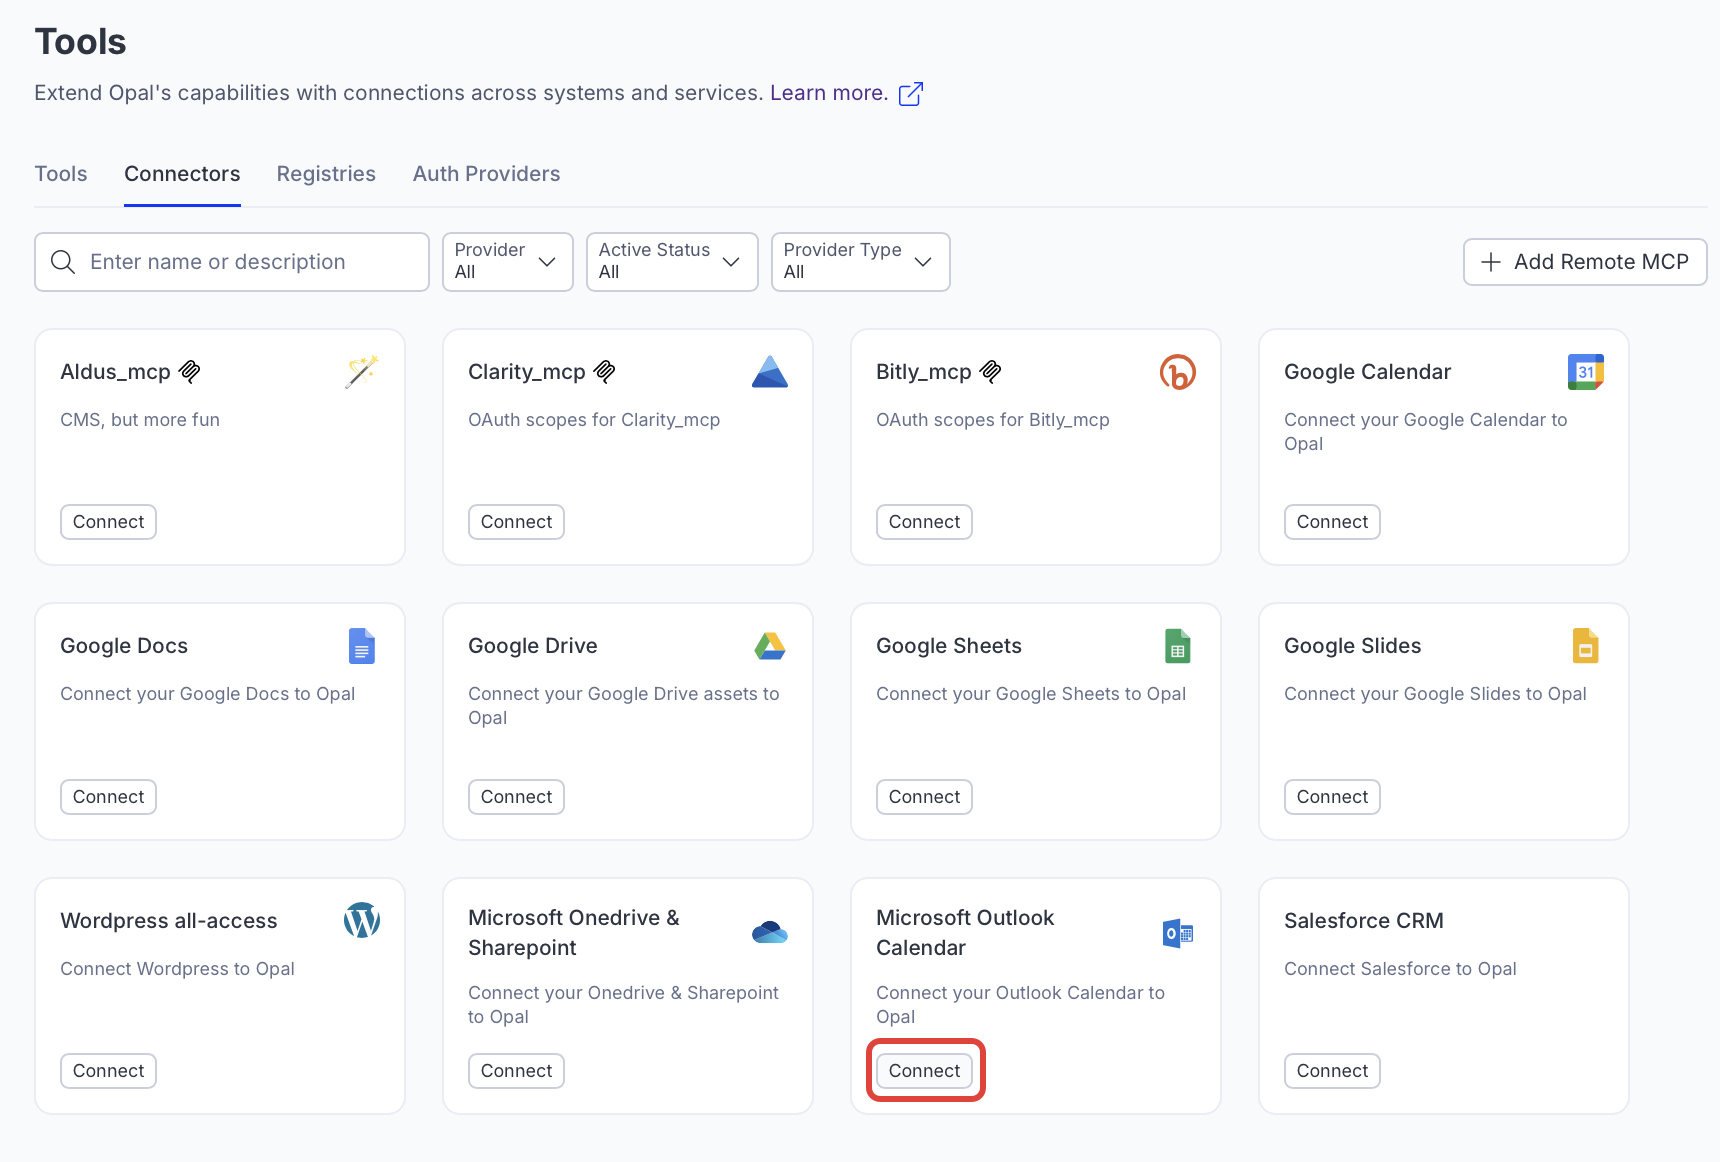Switch to the Registries tab
This screenshot has height=1162, width=1720.
click(326, 174)
